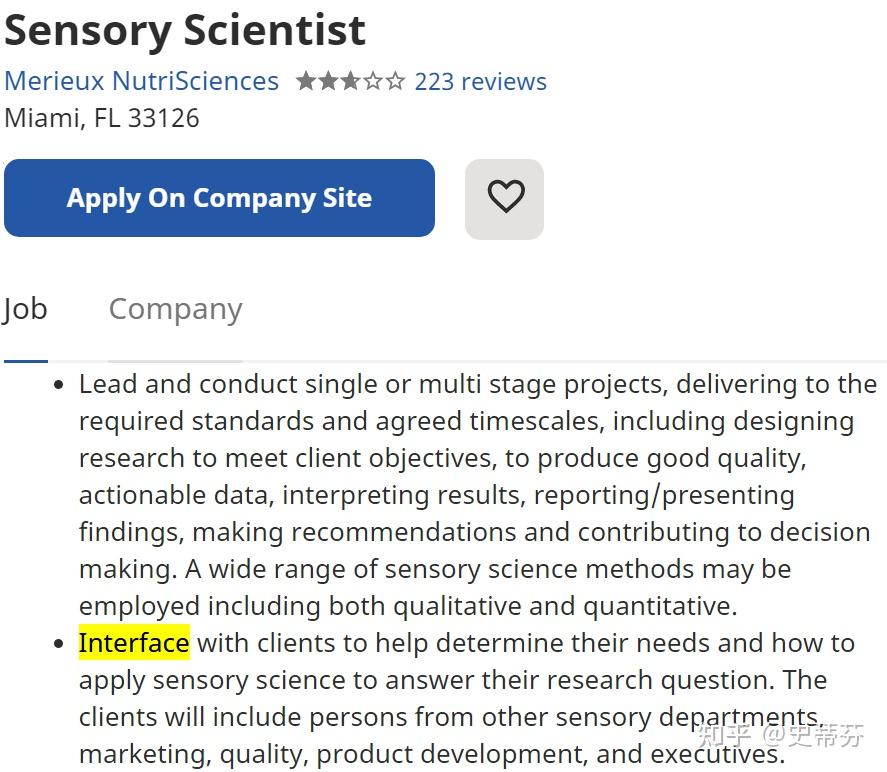
Task: Click the yellow highlighted Interface word
Action: 134,642
